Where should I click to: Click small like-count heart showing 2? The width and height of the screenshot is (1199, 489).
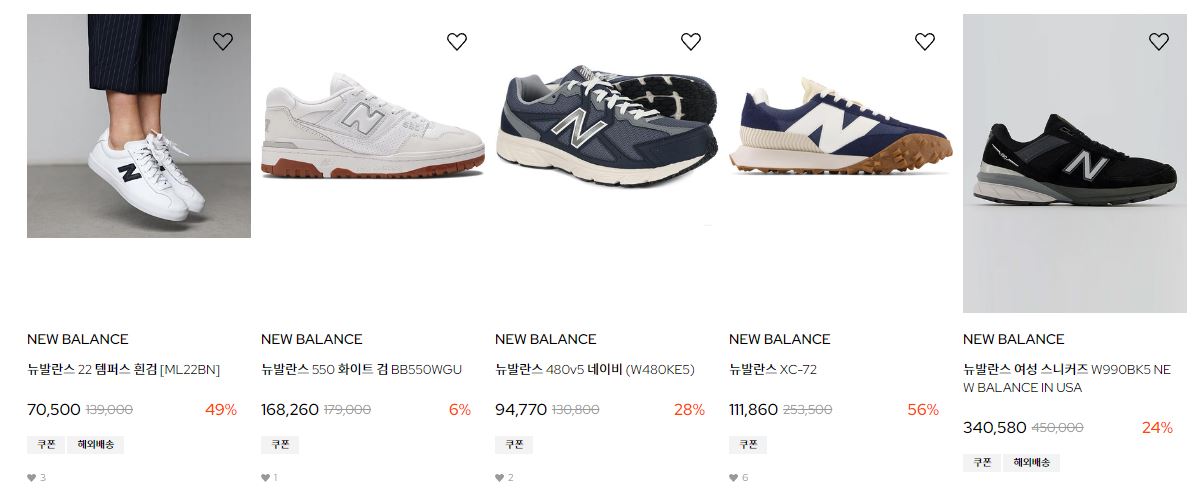pyautogui.click(x=499, y=478)
